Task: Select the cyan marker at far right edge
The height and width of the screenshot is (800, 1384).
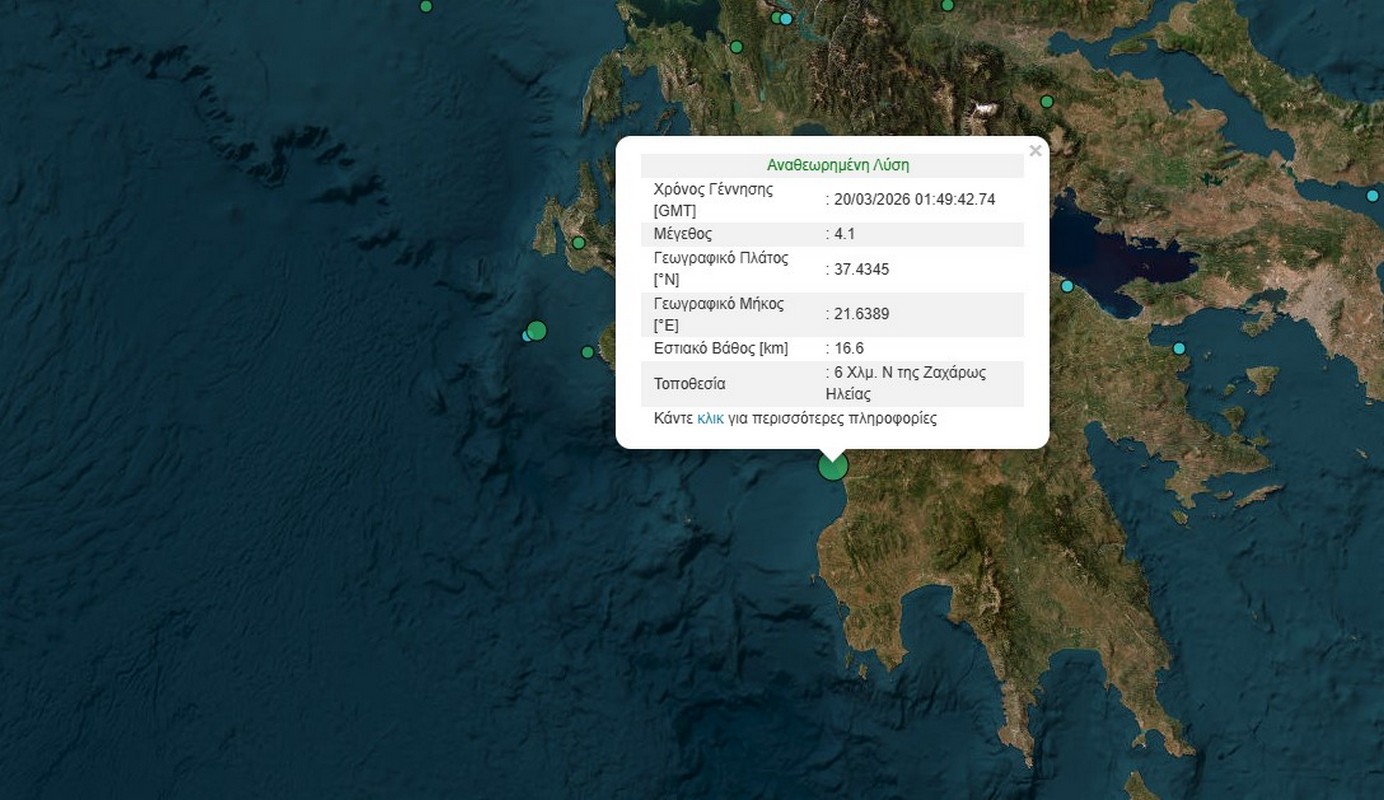Action: 1372,195
